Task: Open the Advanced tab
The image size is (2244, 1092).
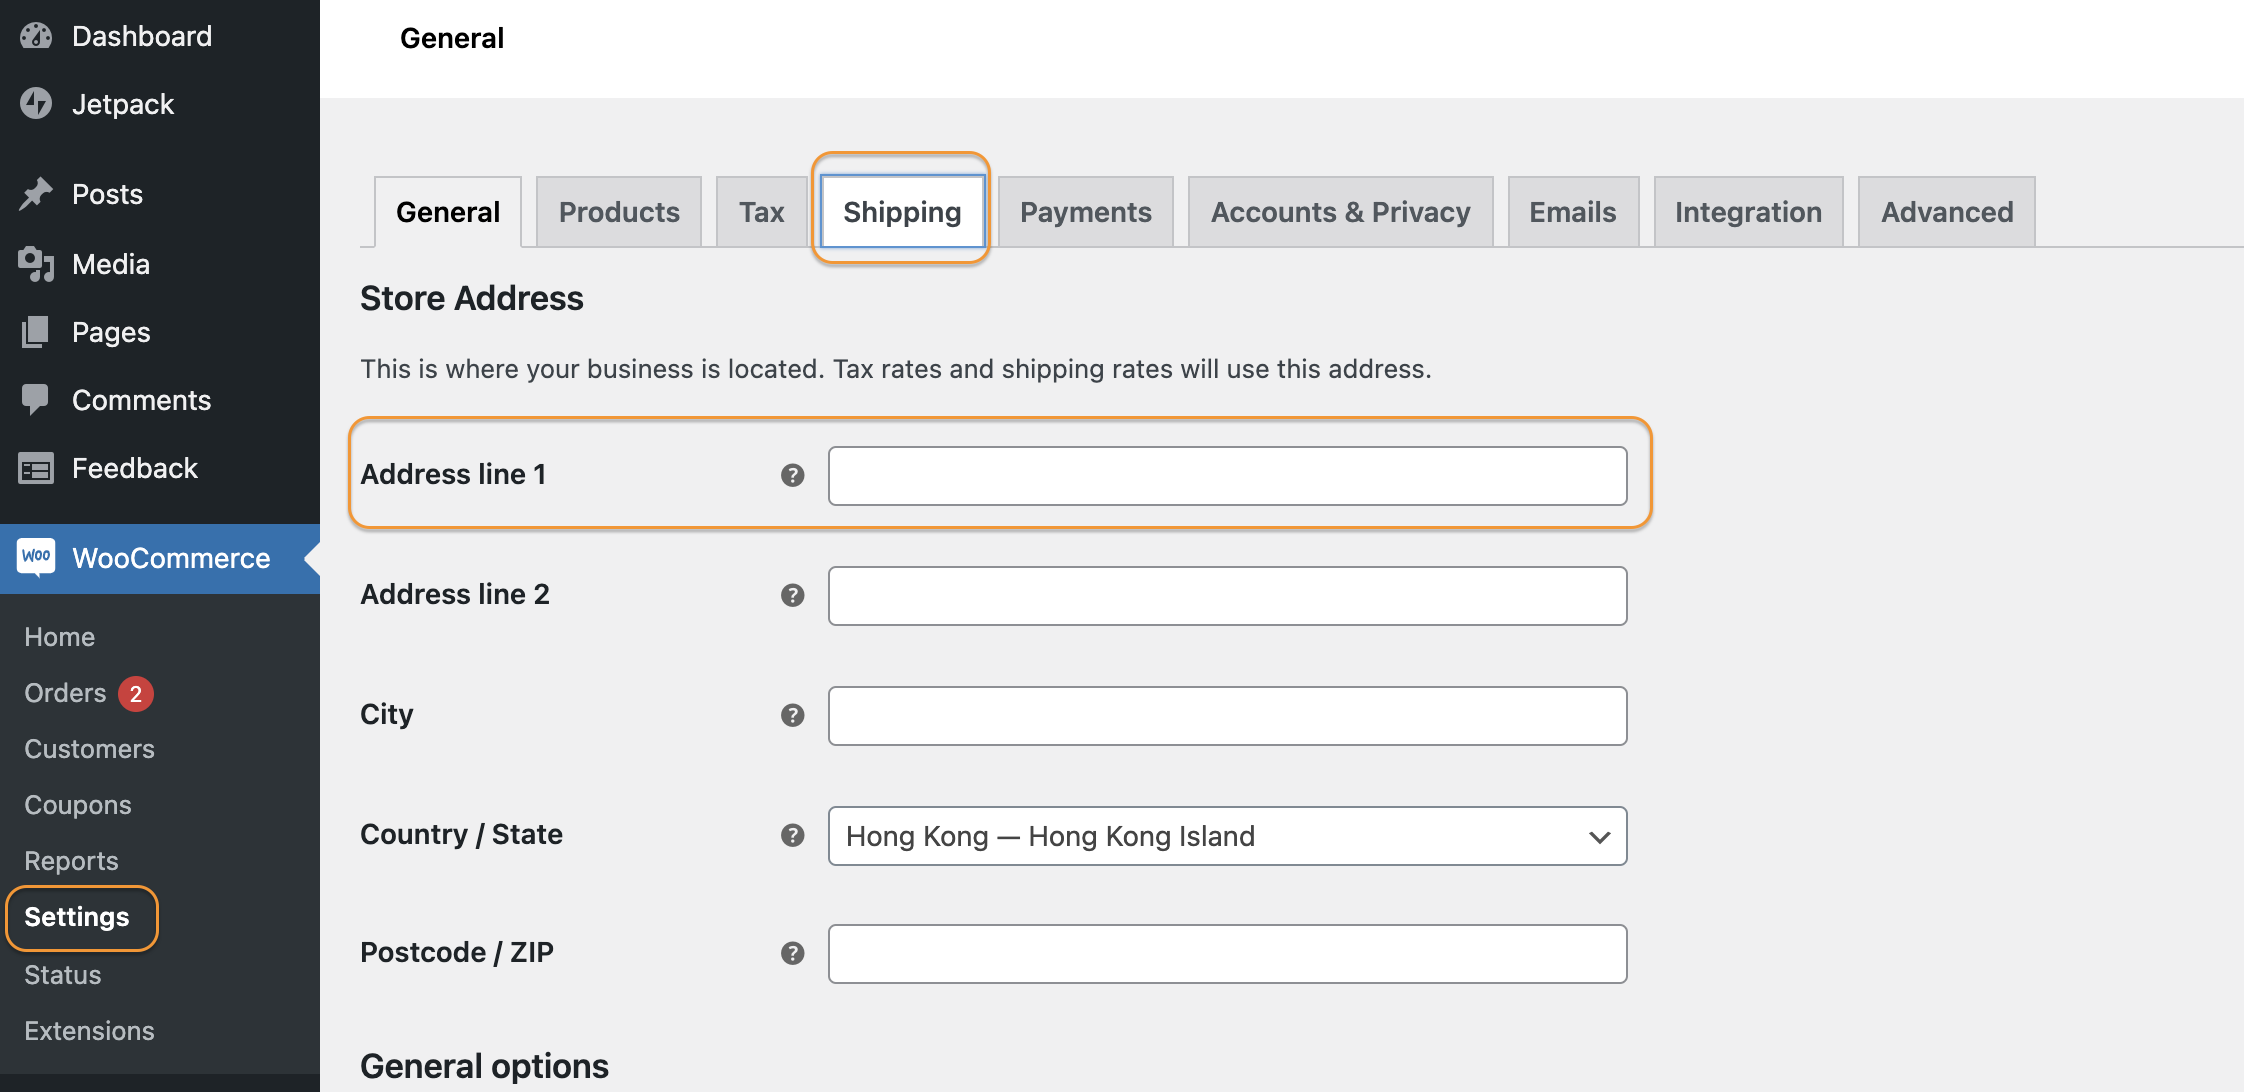Action: [x=1947, y=212]
